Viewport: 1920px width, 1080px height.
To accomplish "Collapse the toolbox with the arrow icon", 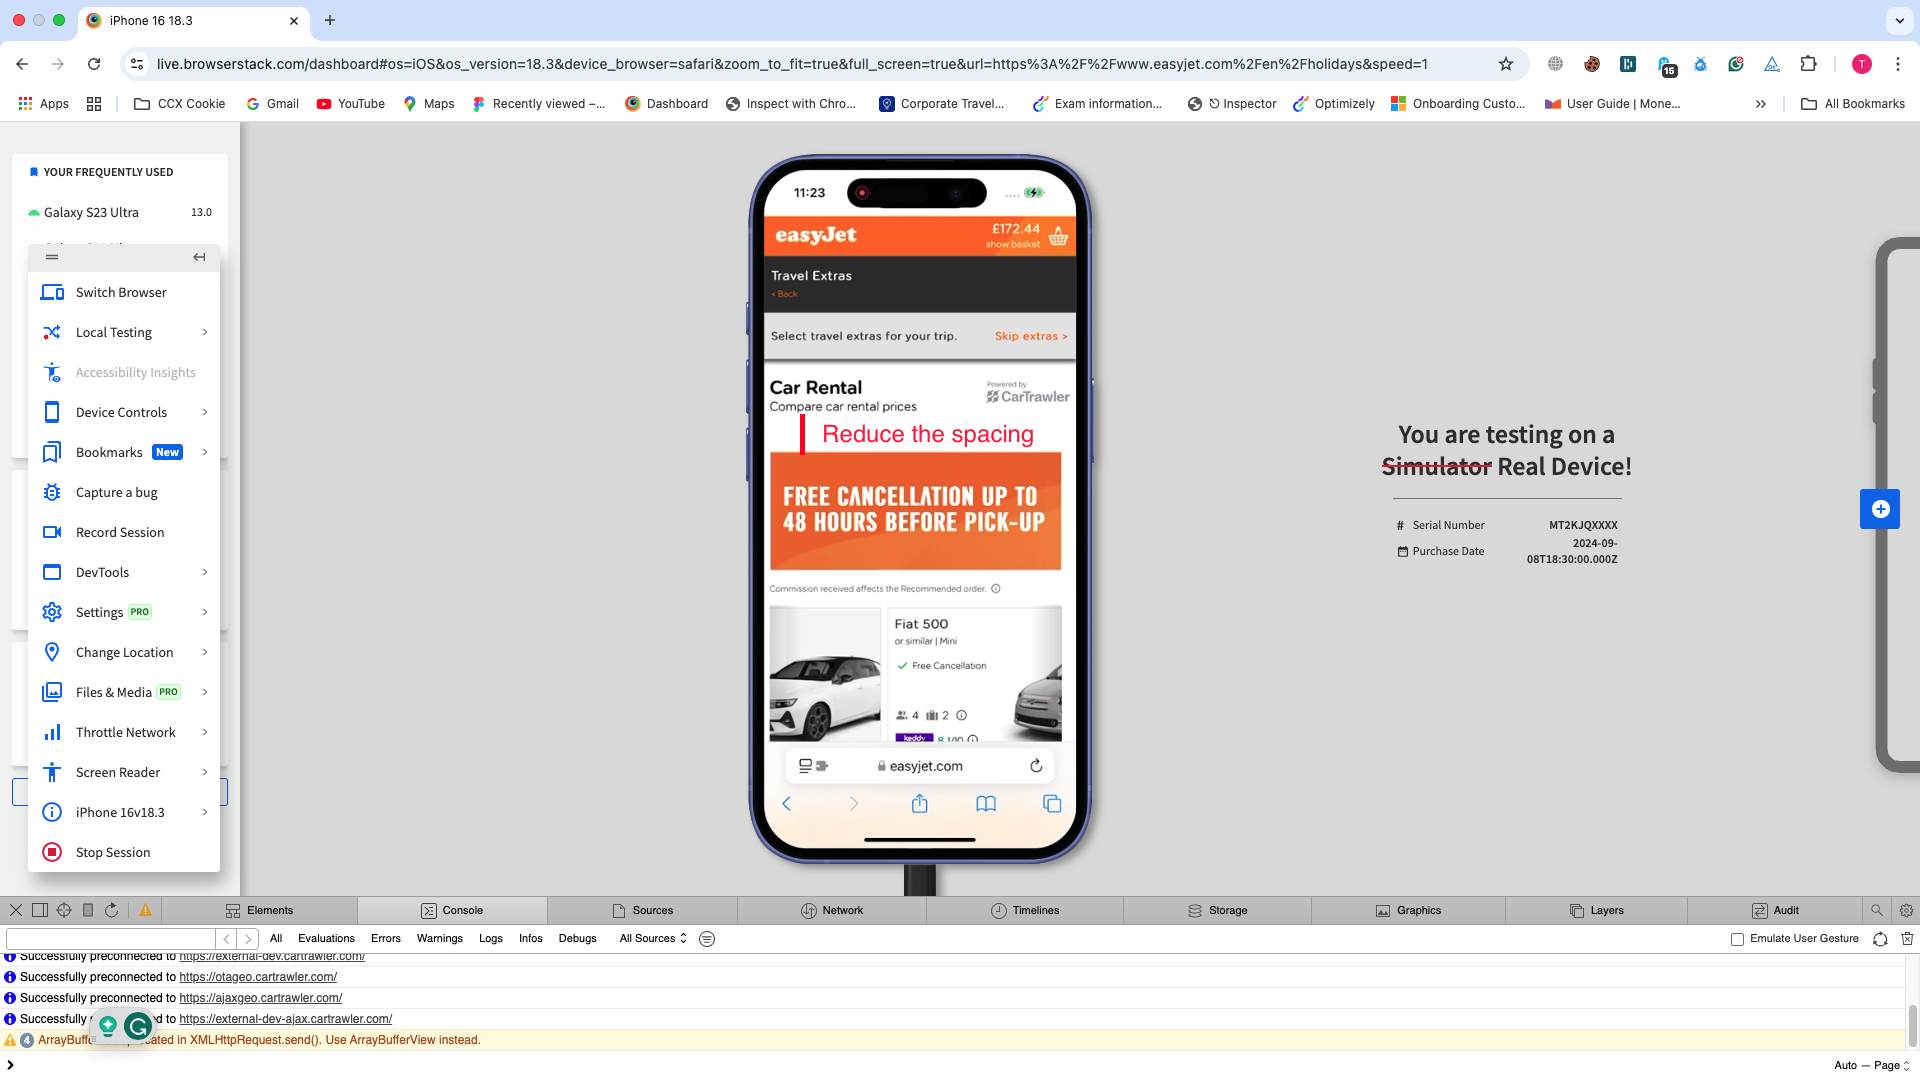I will click(x=199, y=257).
